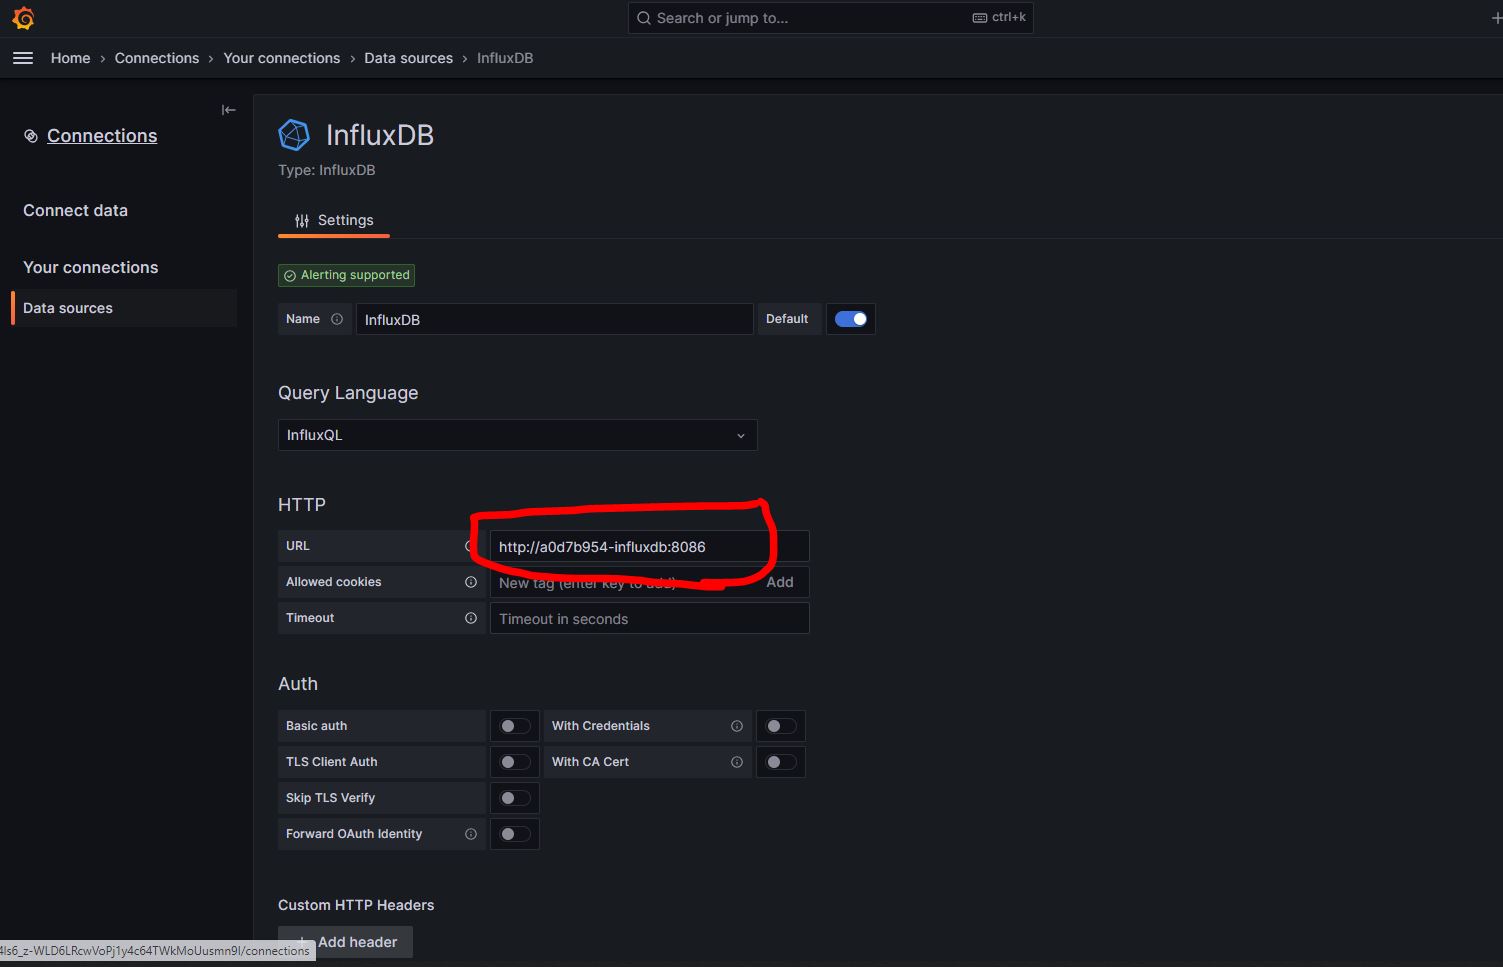Click the Connections plug icon
This screenshot has width=1503, height=967.
coord(31,136)
